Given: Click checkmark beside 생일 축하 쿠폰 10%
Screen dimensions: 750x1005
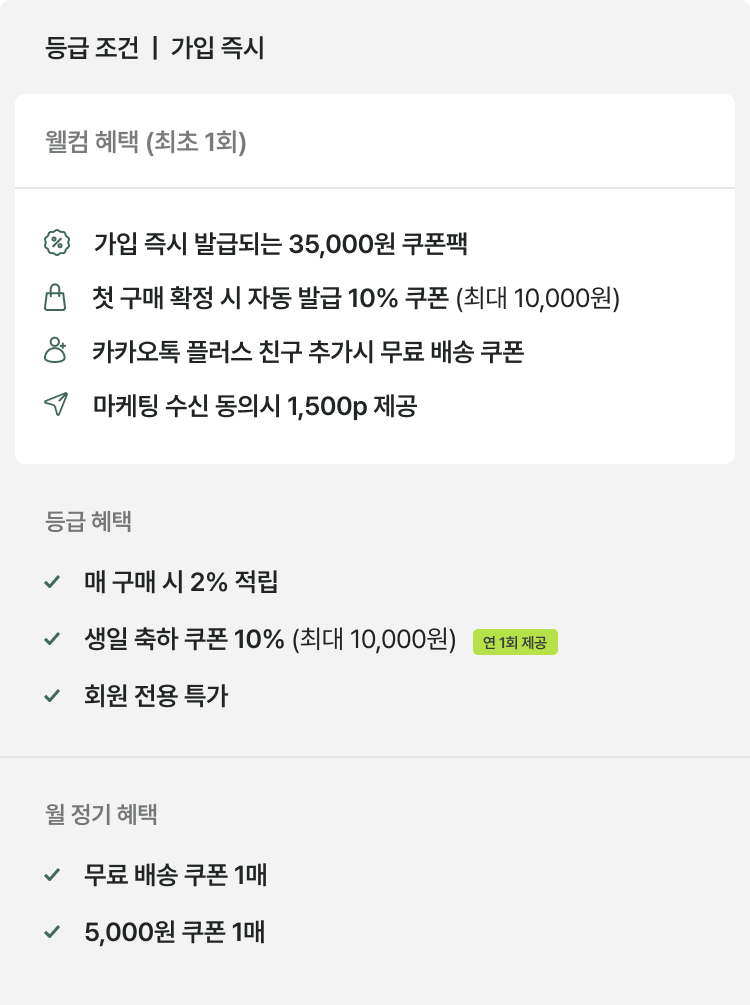Looking at the screenshot, I should 53,639.
